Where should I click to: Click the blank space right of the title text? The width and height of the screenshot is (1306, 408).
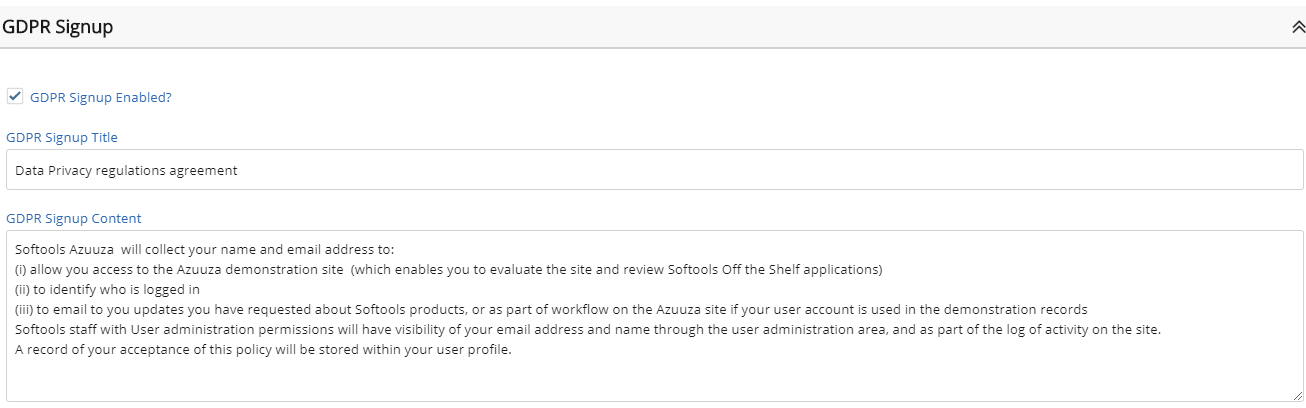coord(770,170)
